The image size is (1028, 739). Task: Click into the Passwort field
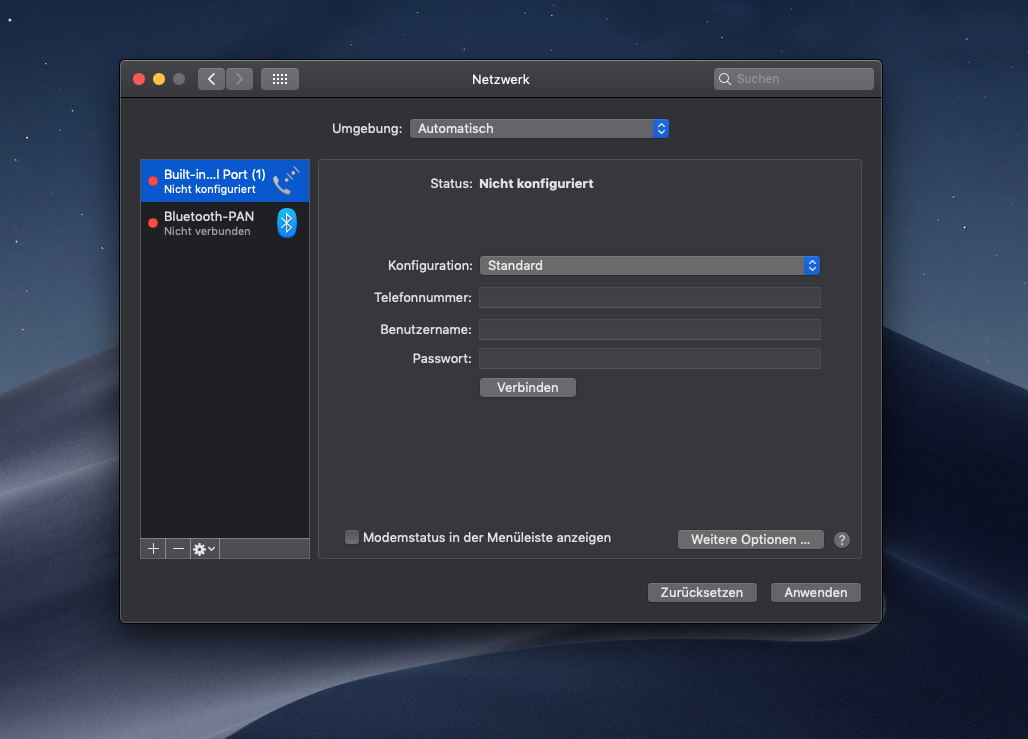tap(650, 358)
